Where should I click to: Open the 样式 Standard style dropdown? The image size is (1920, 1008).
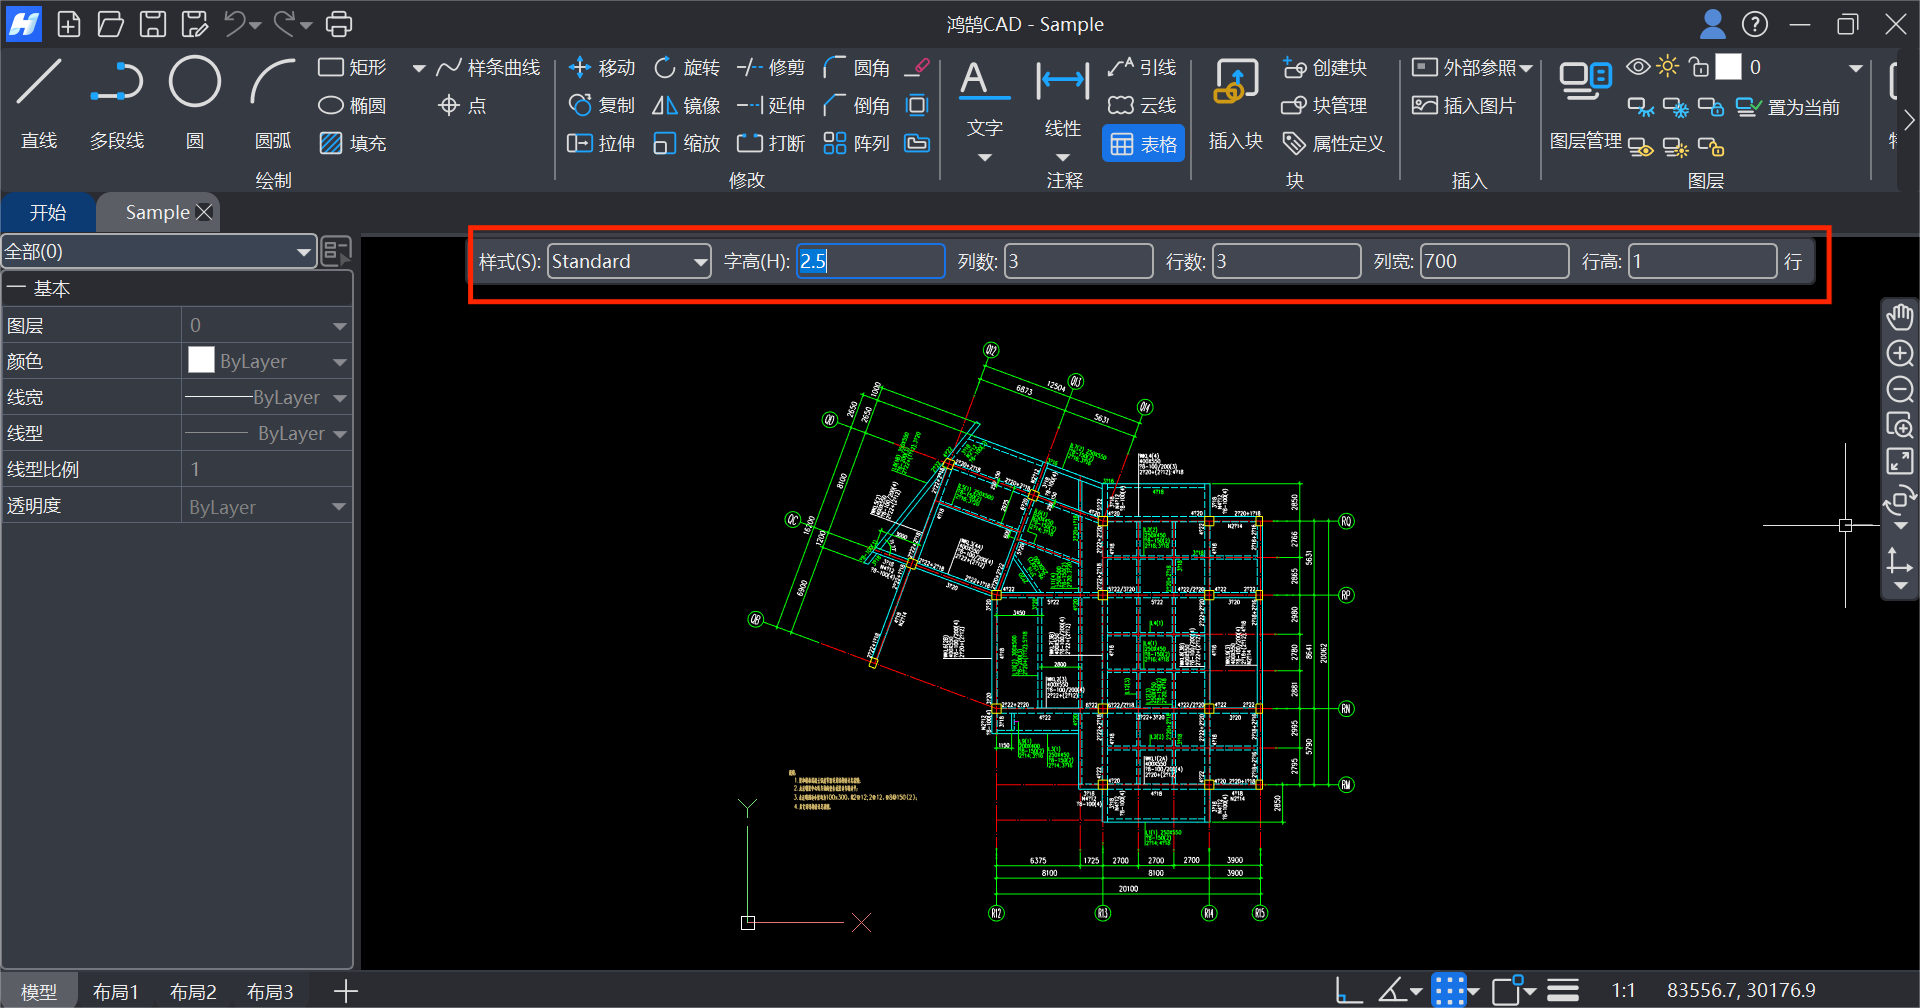tap(629, 262)
